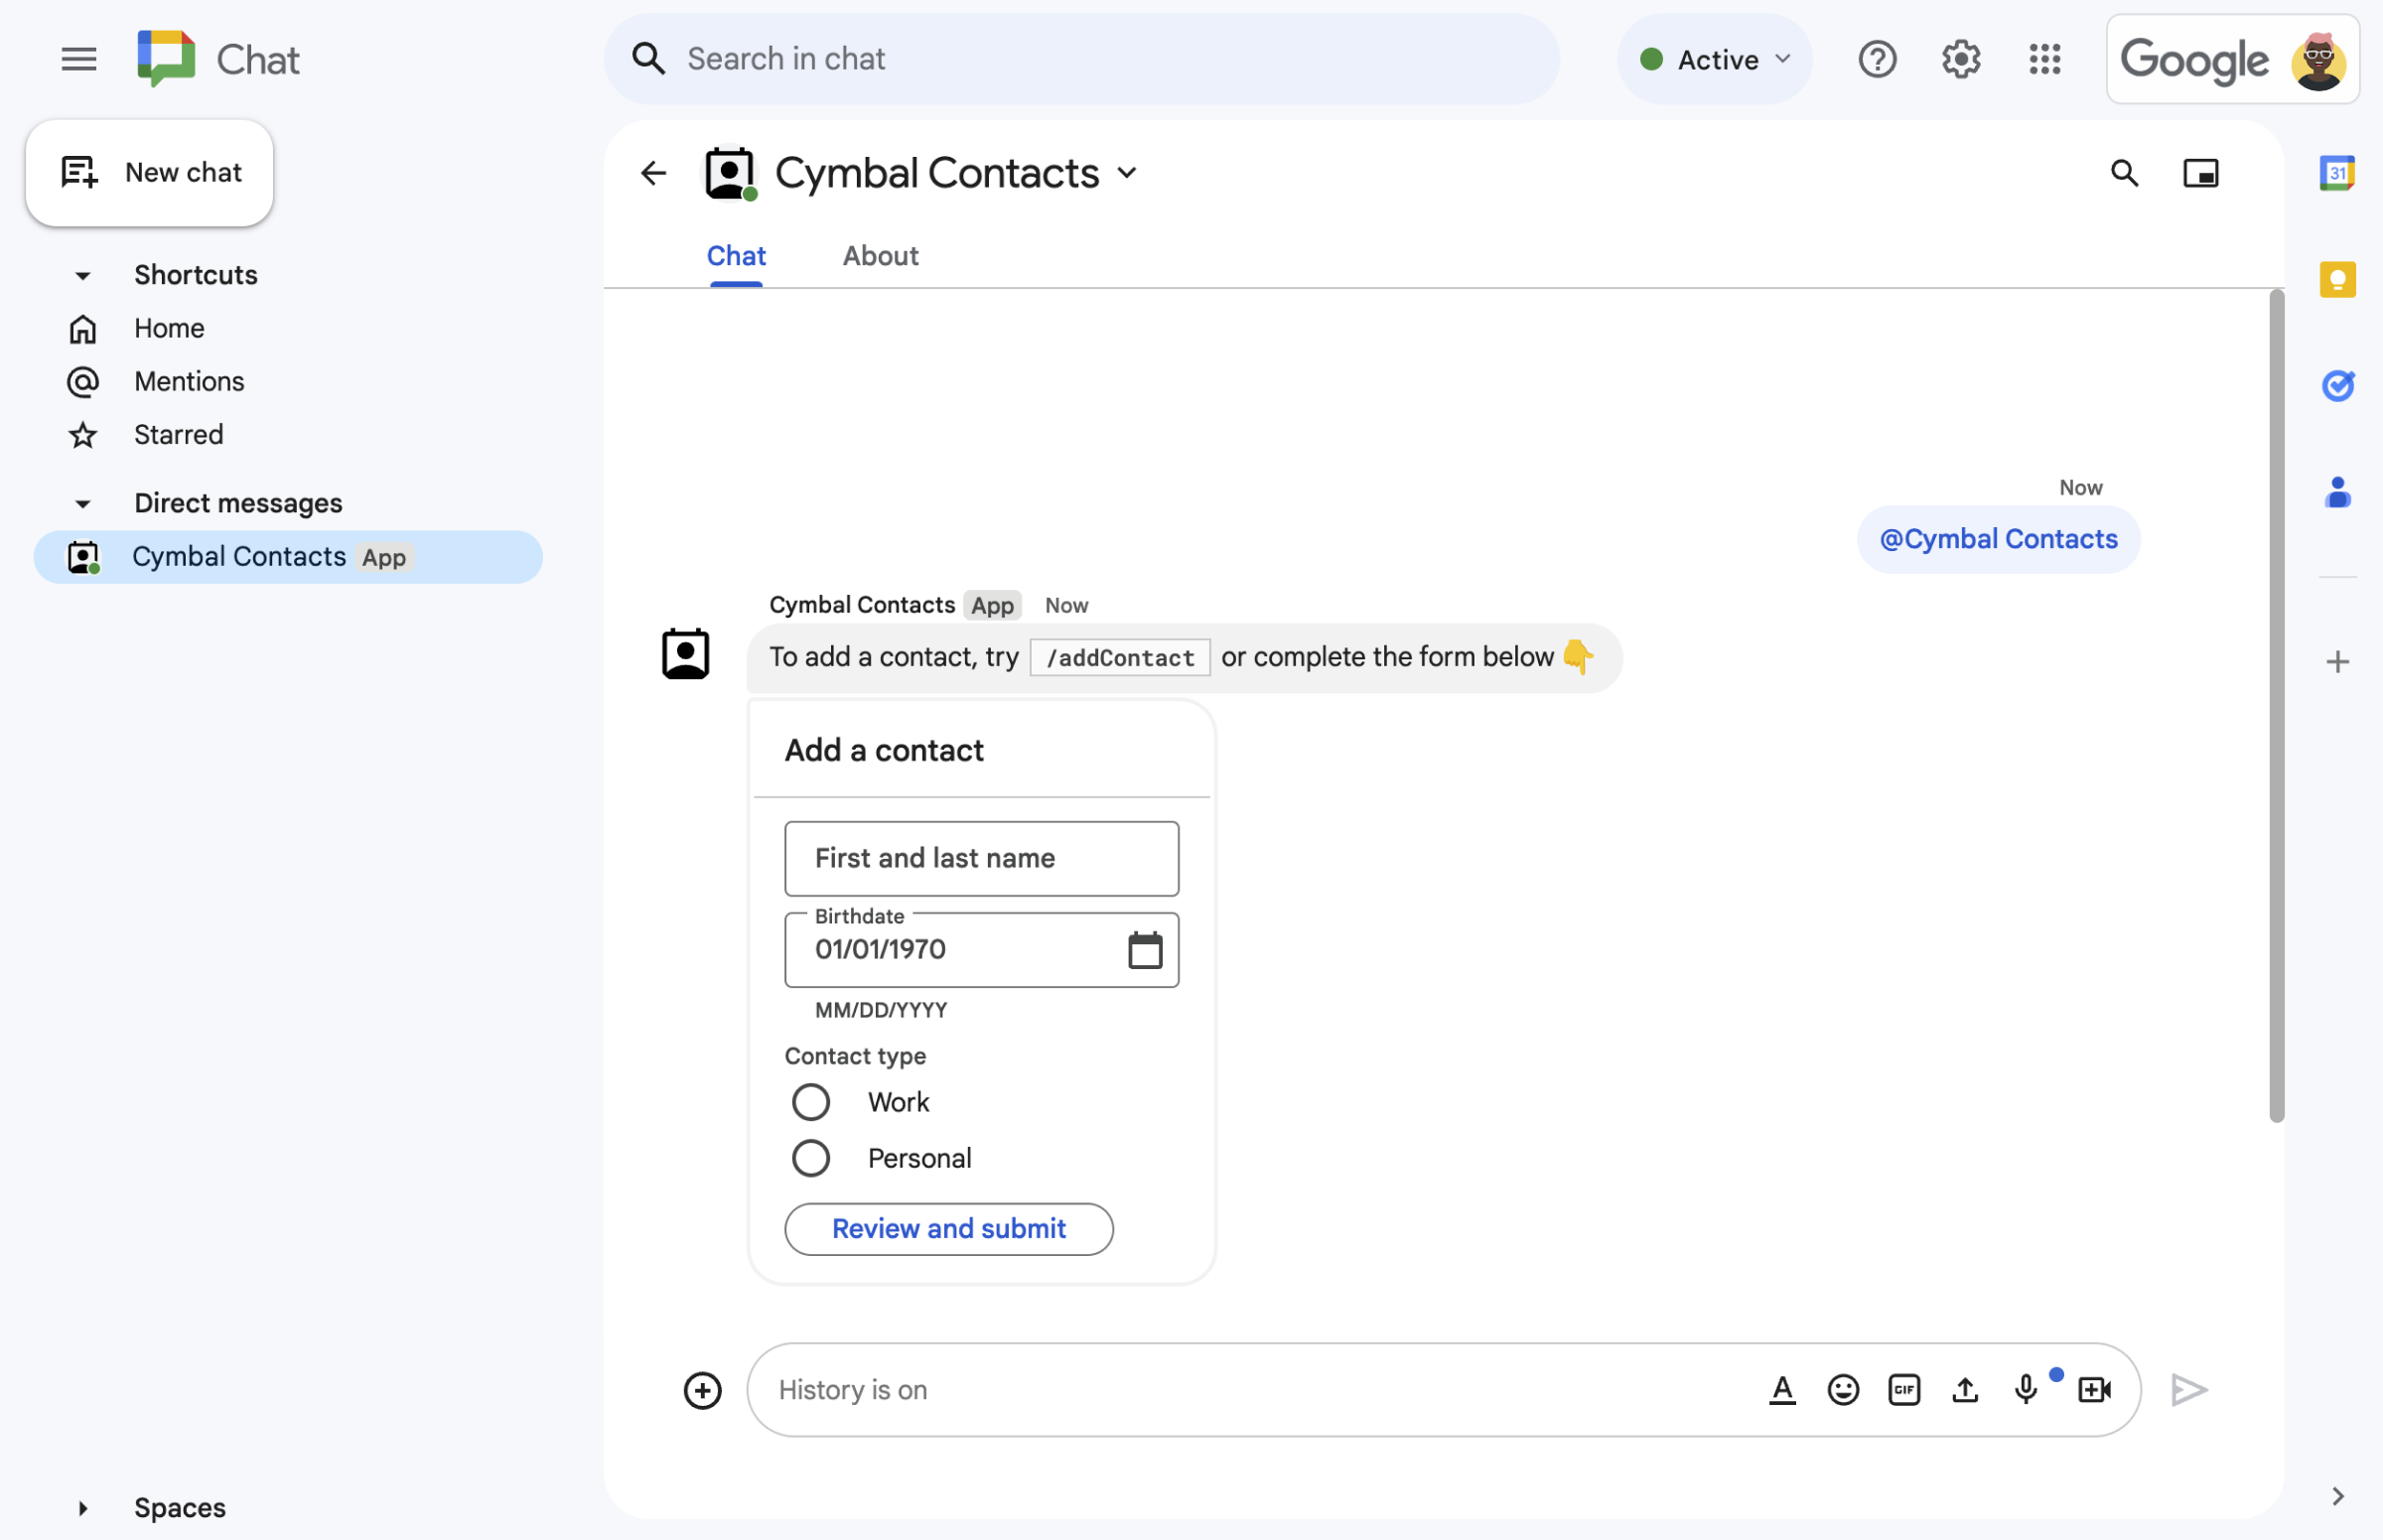The height and width of the screenshot is (1540, 2383).
Task: Select the Work radio button
Action: (x=809, y=1099)
